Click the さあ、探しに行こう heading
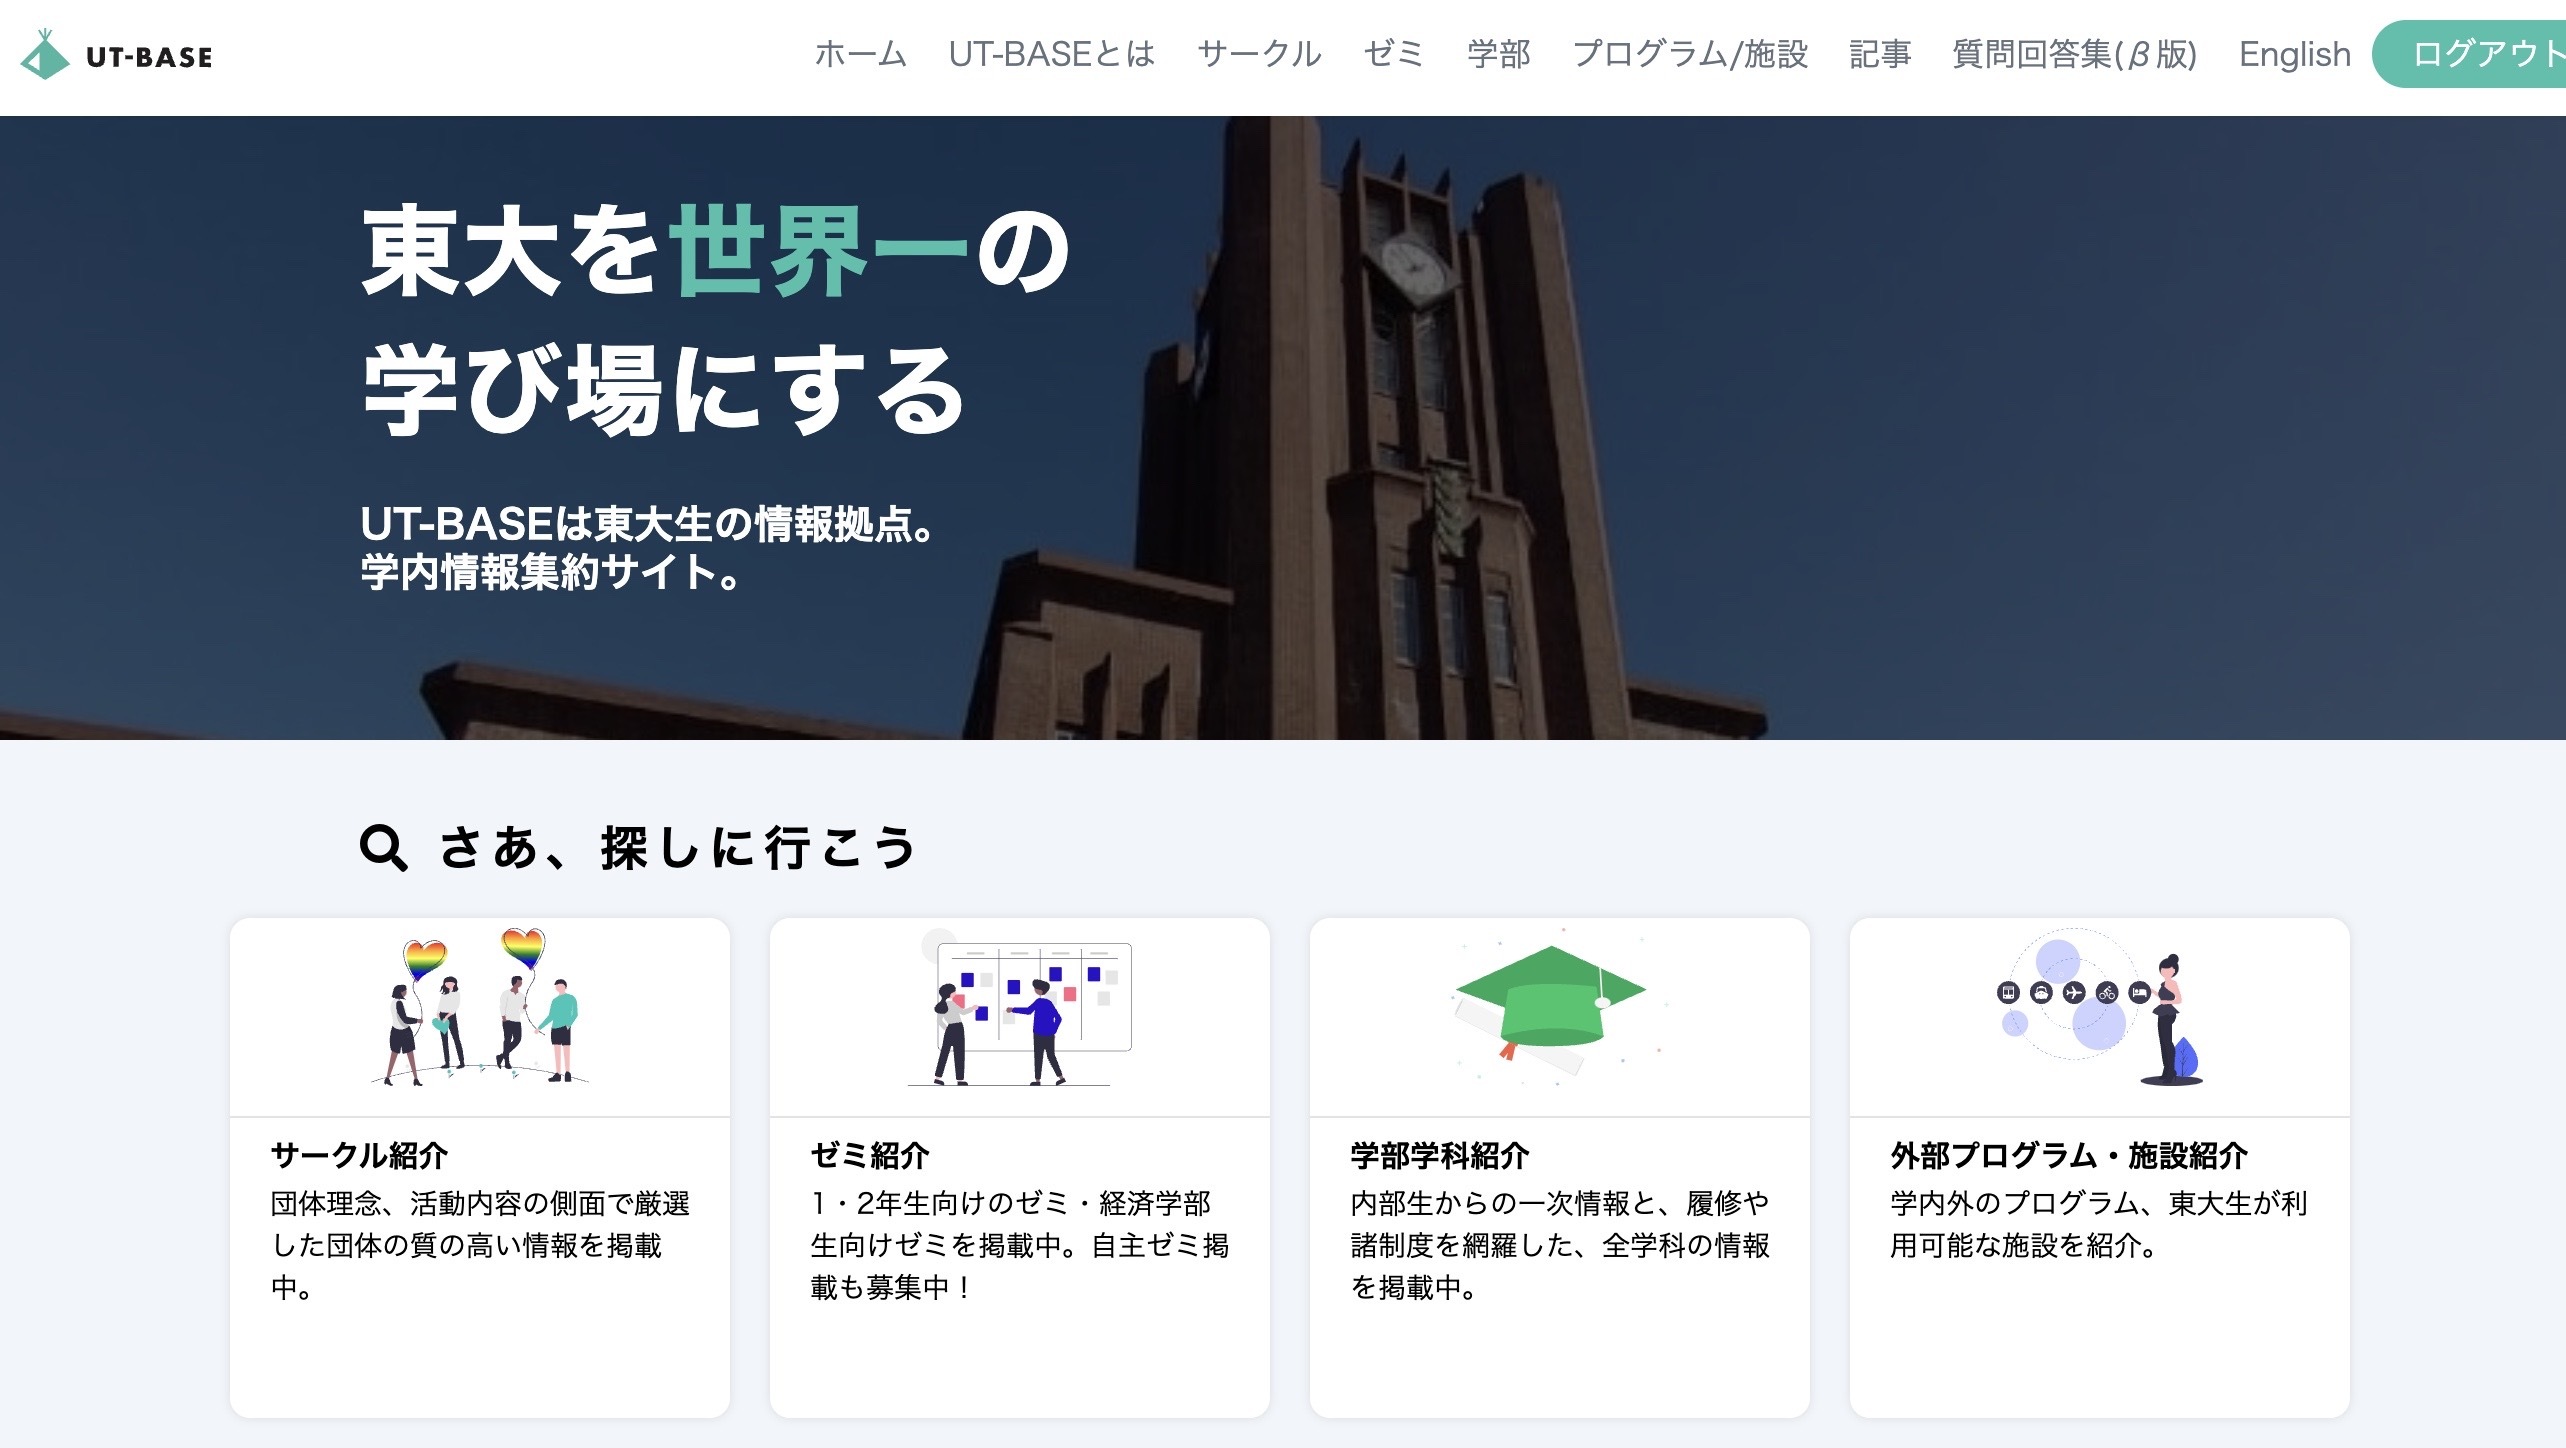This screenshot has width=2566, height=1448. 678,848
